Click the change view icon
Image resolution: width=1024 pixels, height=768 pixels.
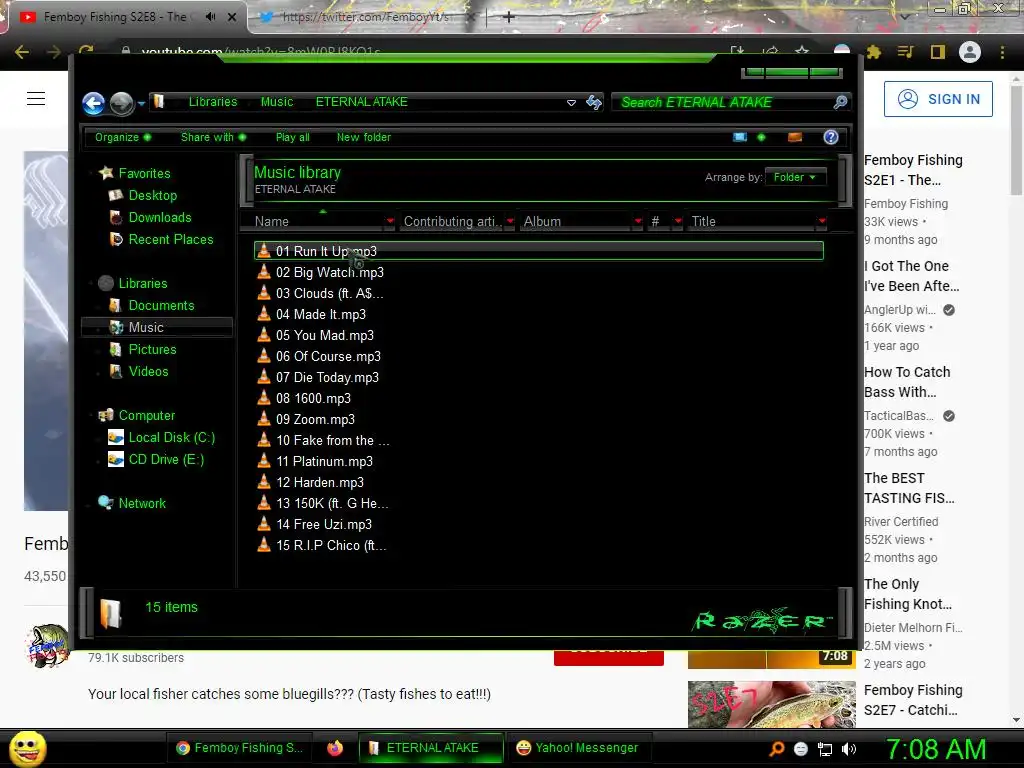[x=740, y=137]
